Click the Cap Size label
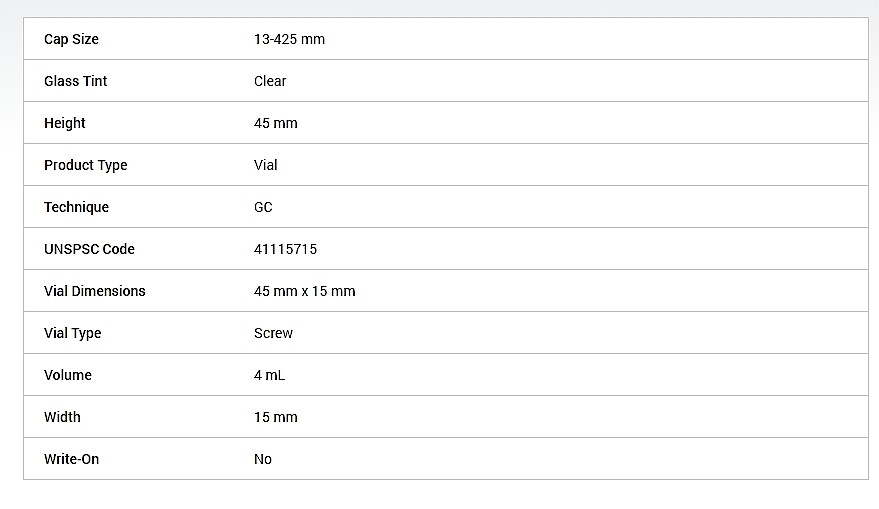 pyautogui.click(x=71, y=39)
